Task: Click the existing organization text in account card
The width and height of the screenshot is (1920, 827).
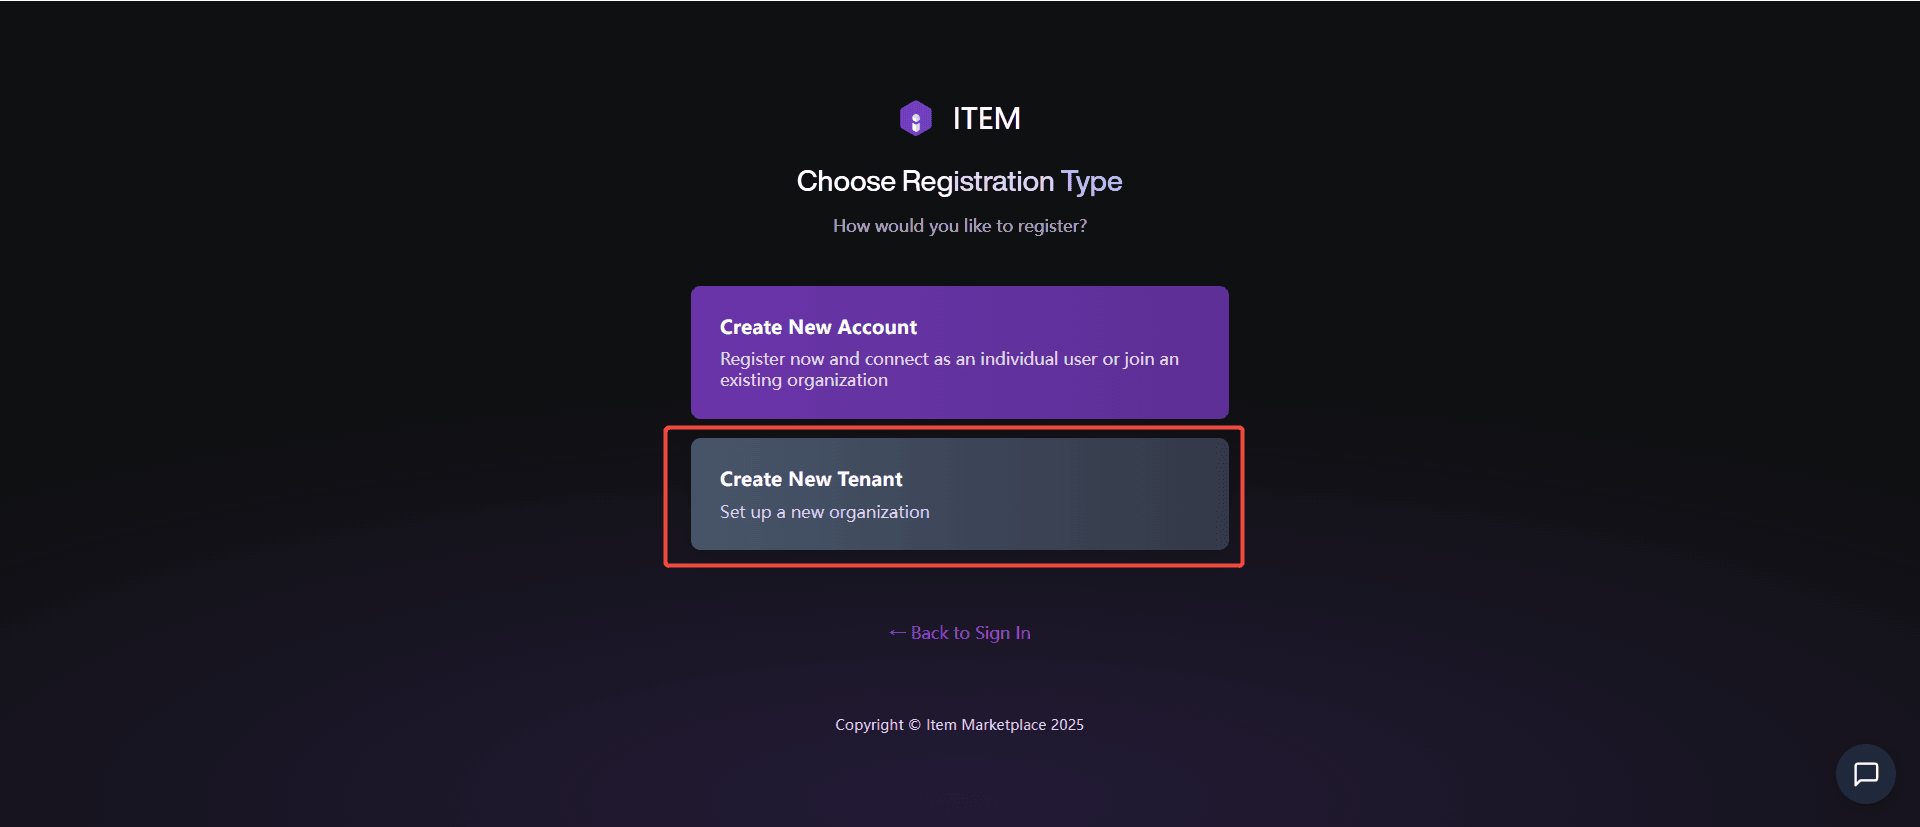Action: (x=803, y=380)
